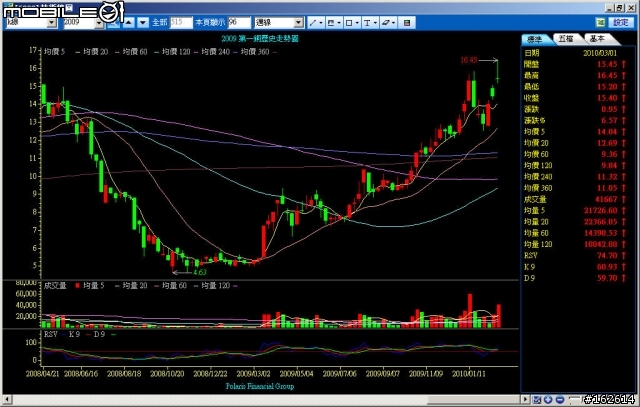Click the 成交量 volume legend label
This screenshot has height=407, width=640.
55,286
